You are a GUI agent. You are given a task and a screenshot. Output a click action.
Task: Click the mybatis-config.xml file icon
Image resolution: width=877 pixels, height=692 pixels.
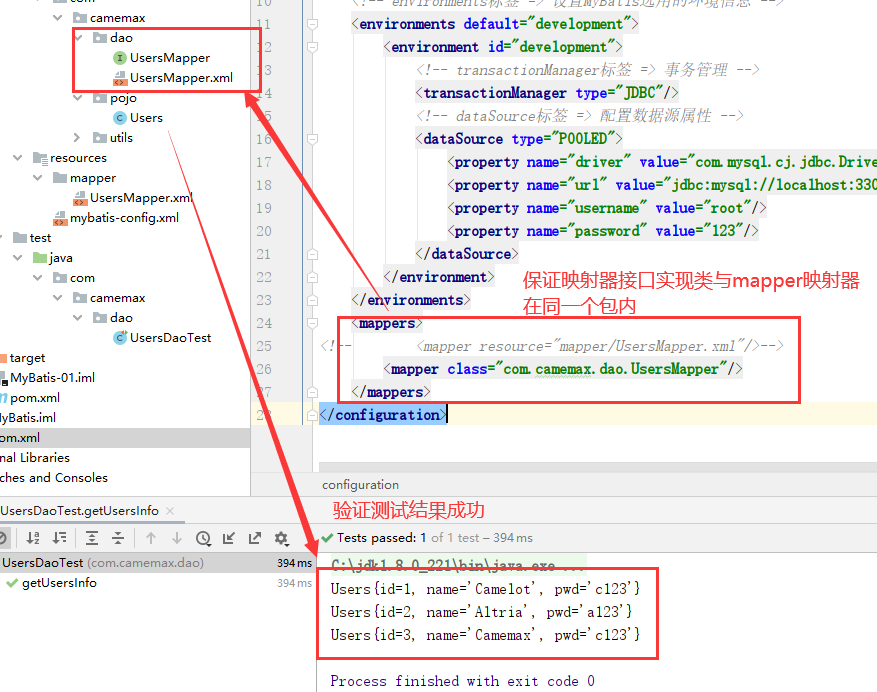tap(60, 218)
